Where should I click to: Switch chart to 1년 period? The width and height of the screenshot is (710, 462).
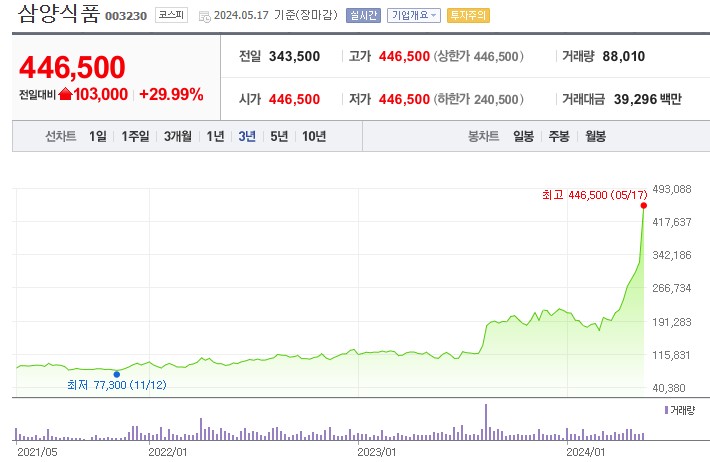click(215, 136)
